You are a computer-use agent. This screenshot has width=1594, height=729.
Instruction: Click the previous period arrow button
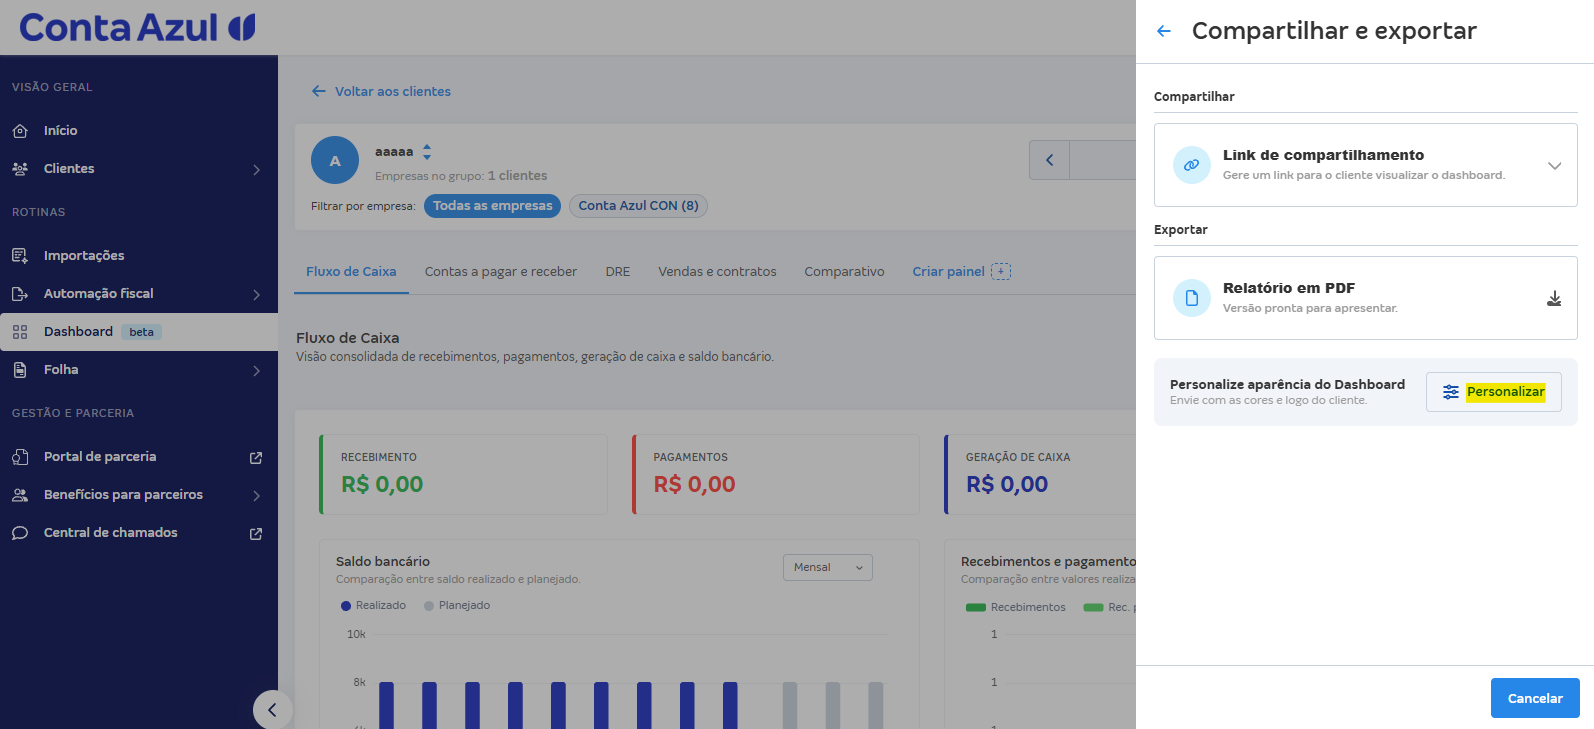point(1049,160)
